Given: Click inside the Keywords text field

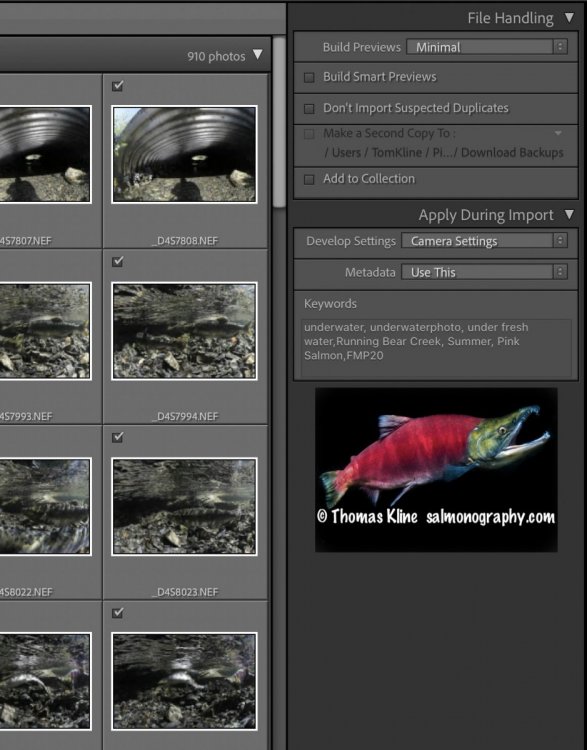Looking at the screenshot, I should point(436,348).
